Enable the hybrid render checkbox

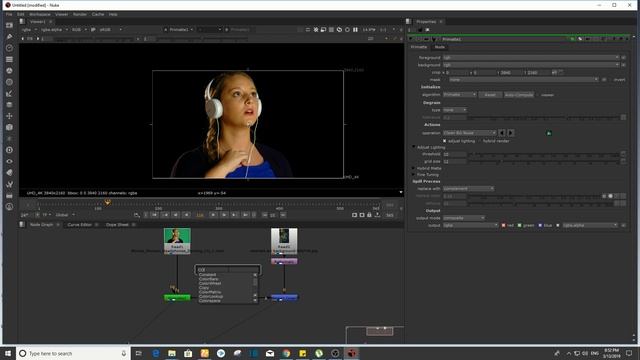click(x=479, y=141)
